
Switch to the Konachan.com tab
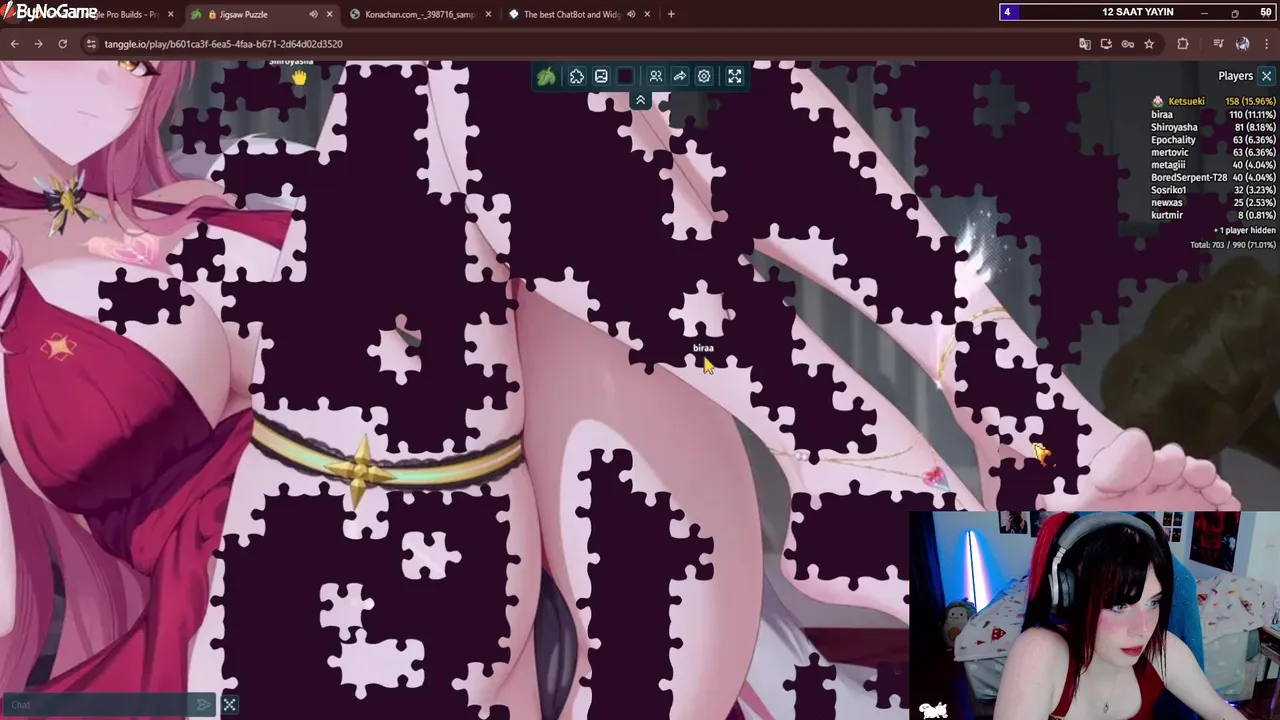[x=420, y=14]
